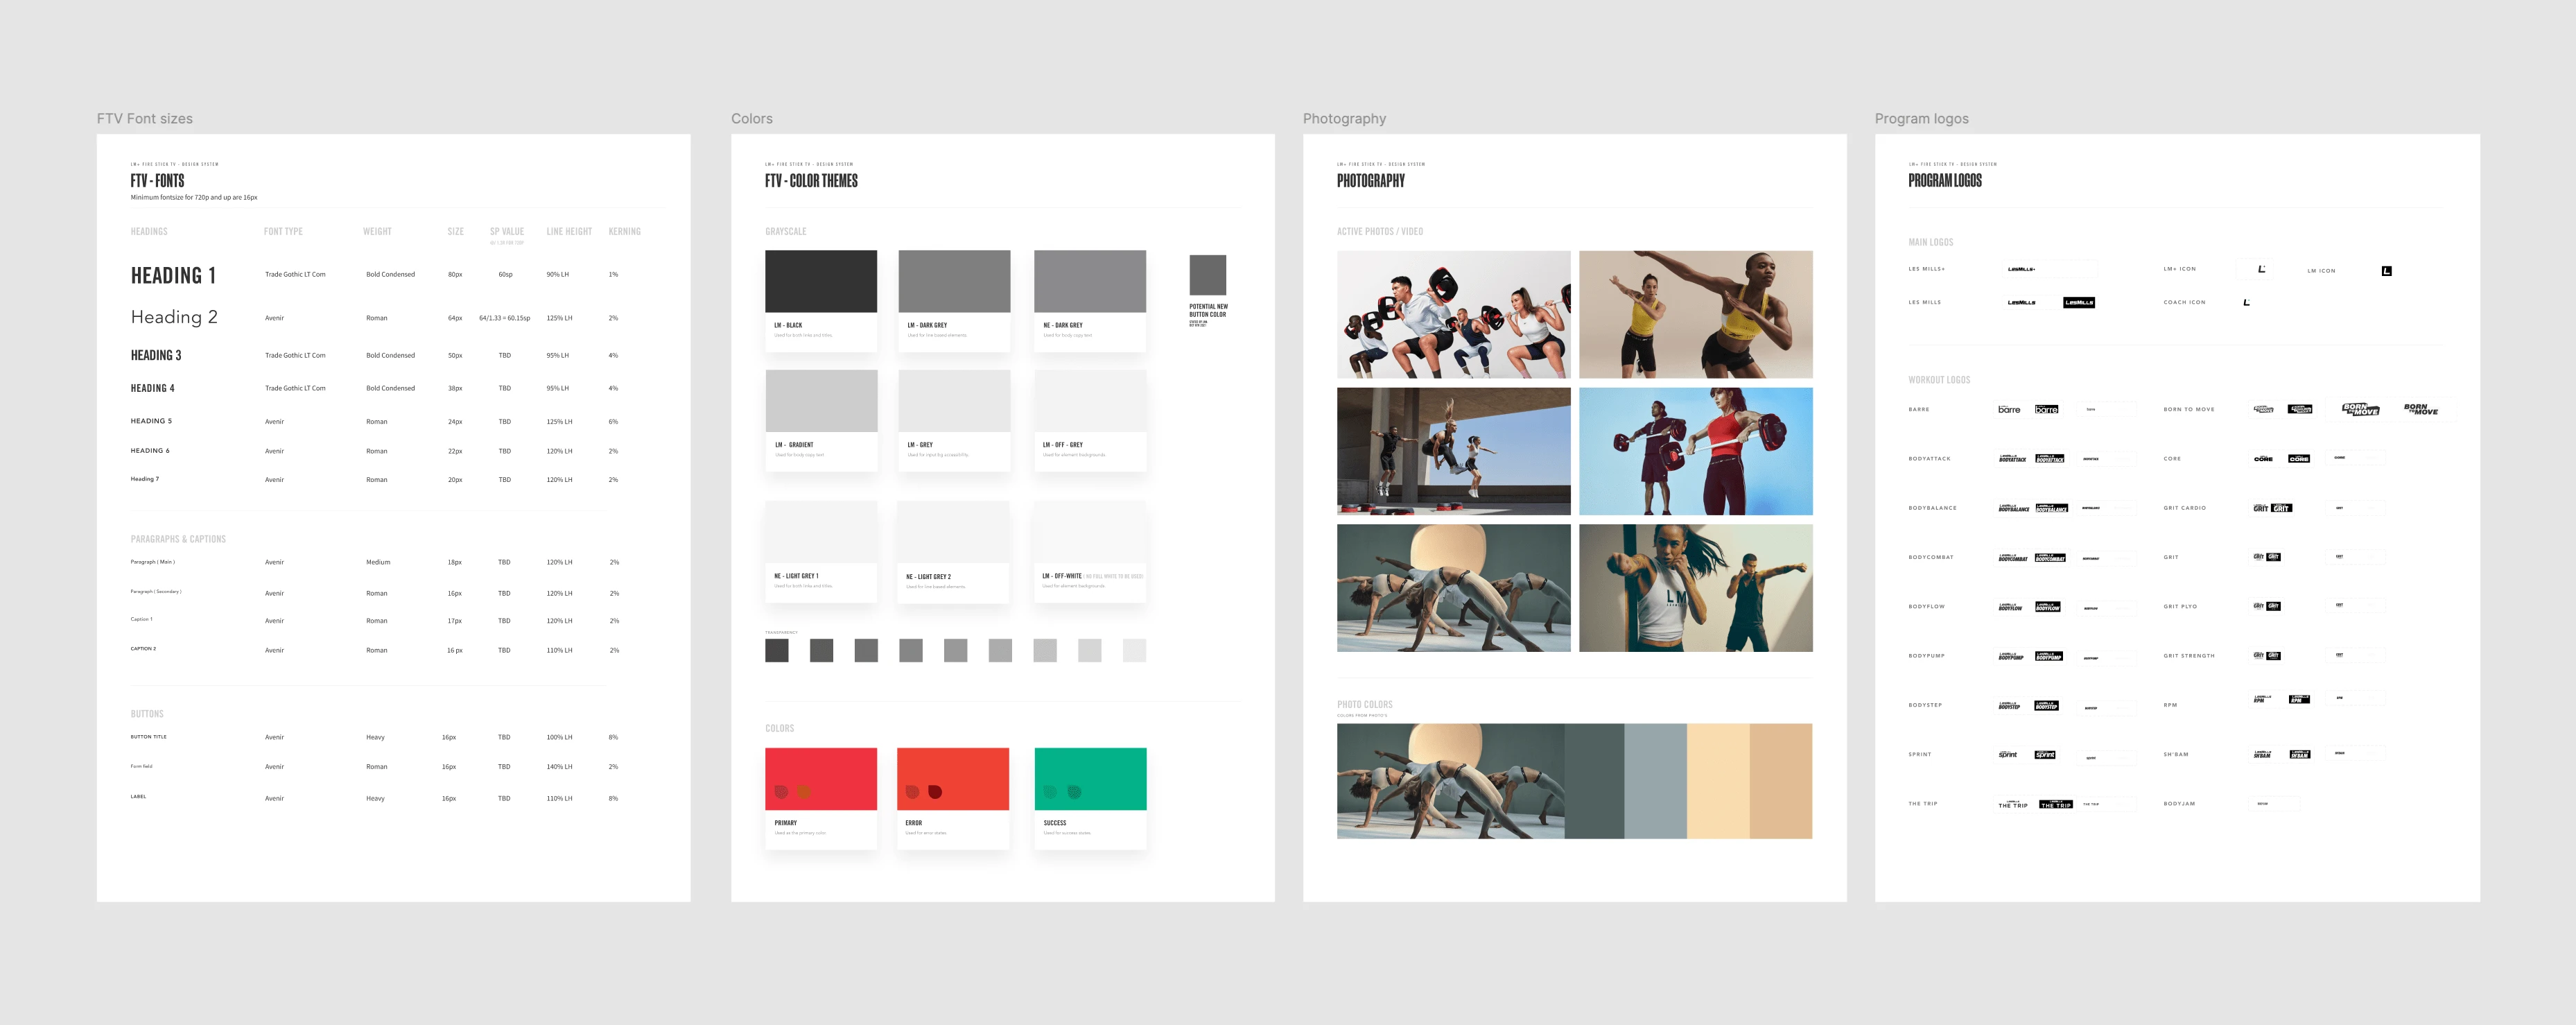Click the large outlined Born To Move logo
The image size is (2576, 1025).
[x=2360, y=409]
